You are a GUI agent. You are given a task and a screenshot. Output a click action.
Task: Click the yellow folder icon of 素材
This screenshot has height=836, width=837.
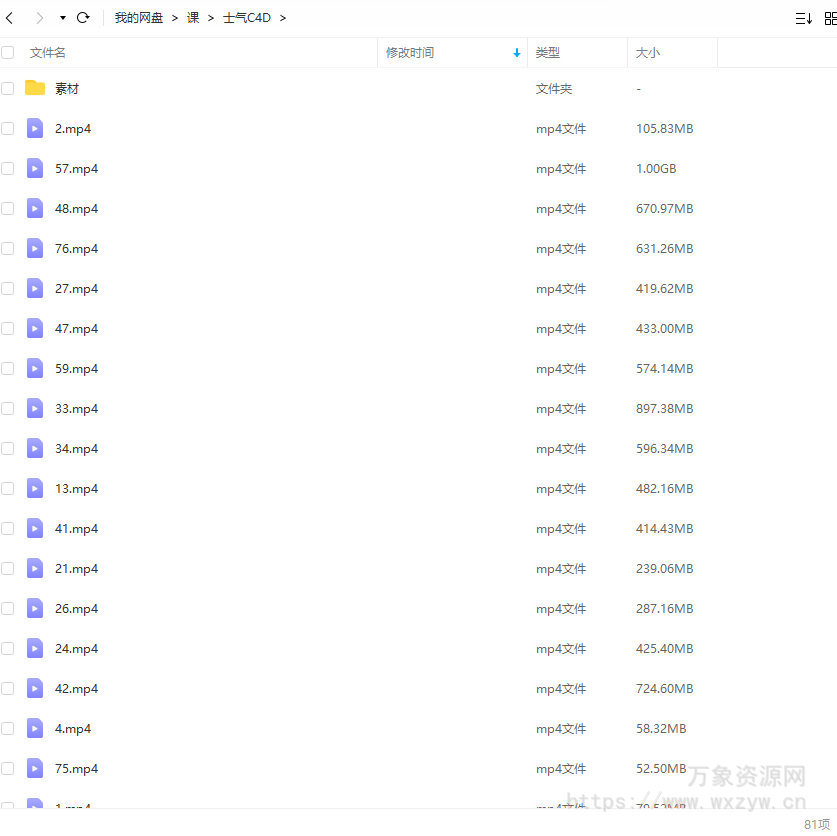point(36,88)
